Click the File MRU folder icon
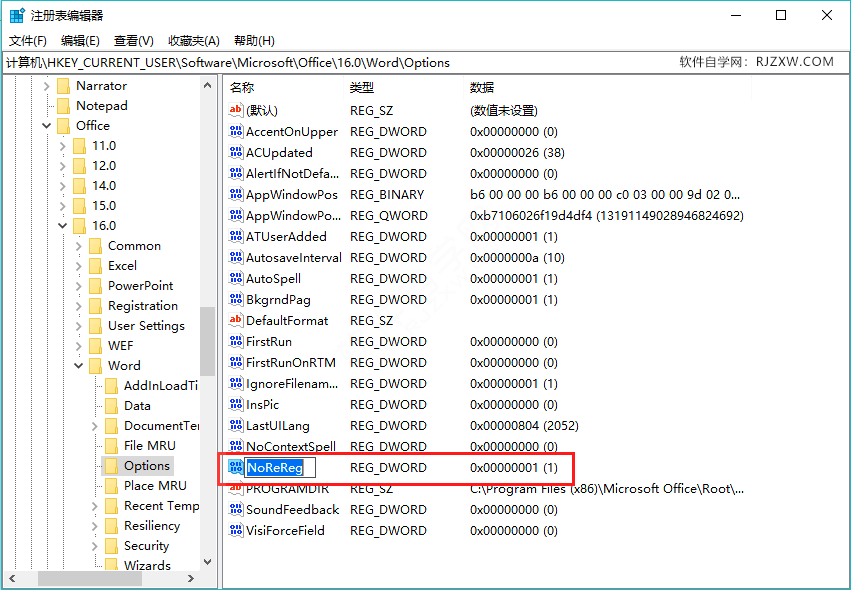This screenshot has width=851, height=590. pyautogui.click(x=110, y=445)
